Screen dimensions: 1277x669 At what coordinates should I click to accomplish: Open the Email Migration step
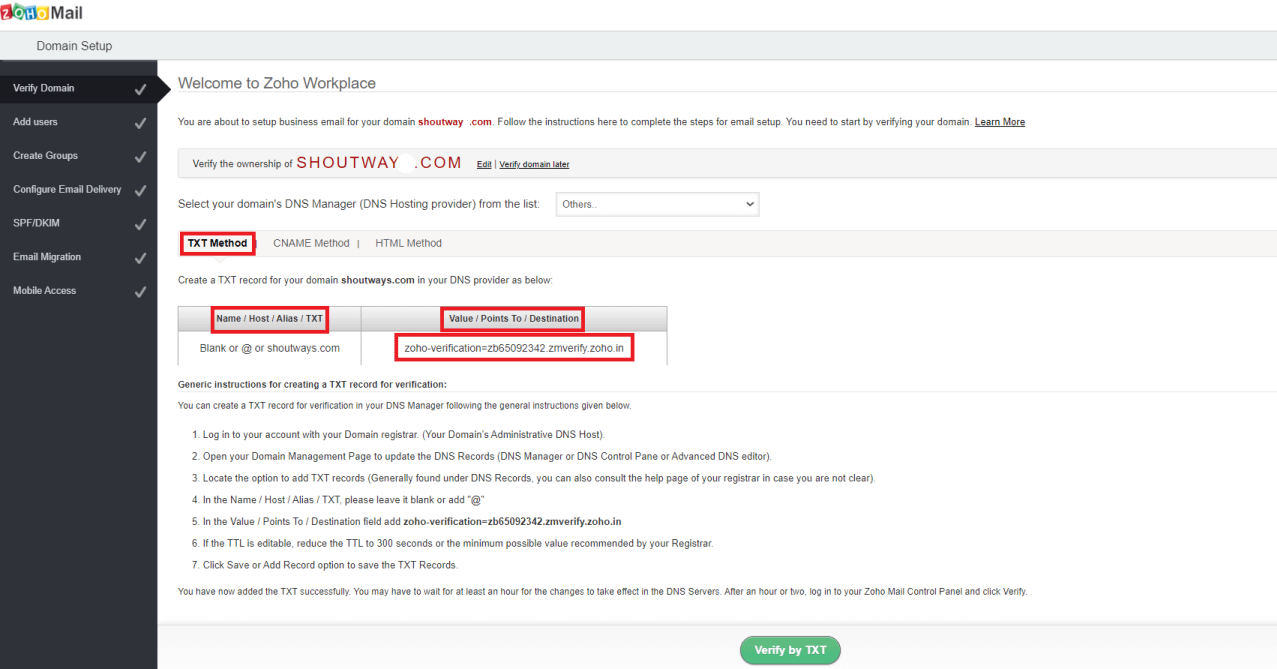(x=78, y=257)
